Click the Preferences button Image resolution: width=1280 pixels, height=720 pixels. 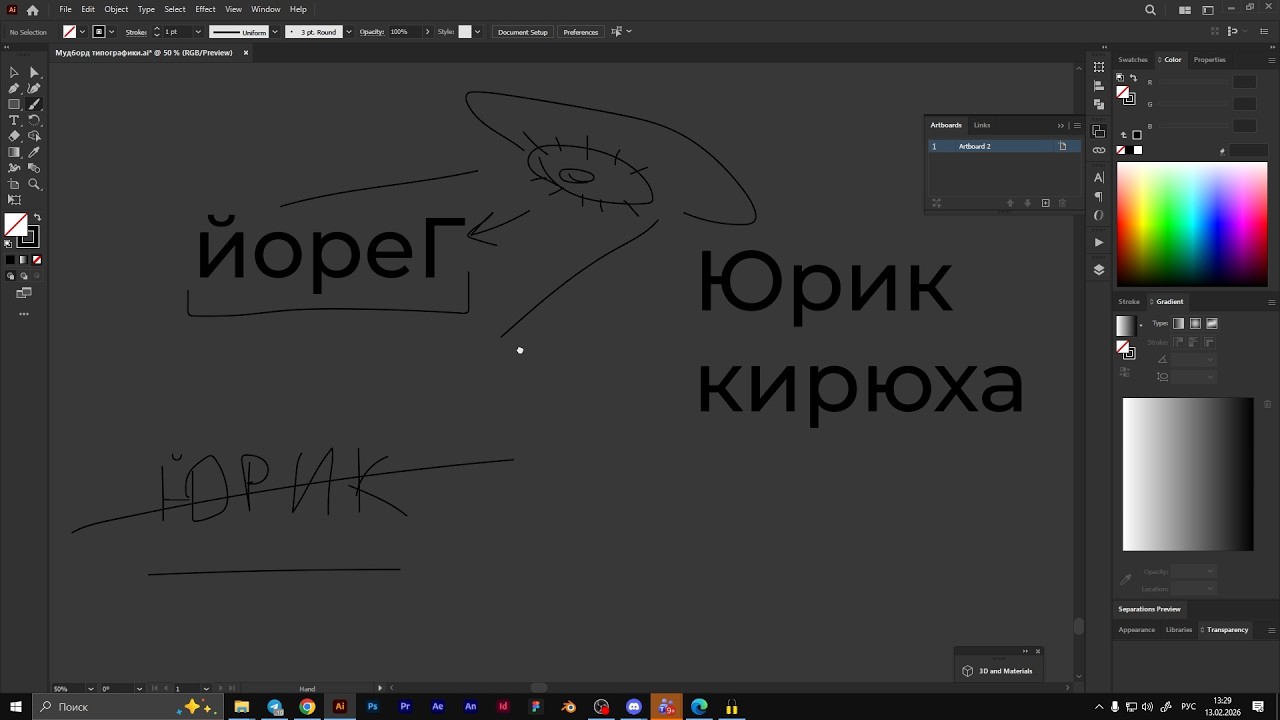pos(581,32)
